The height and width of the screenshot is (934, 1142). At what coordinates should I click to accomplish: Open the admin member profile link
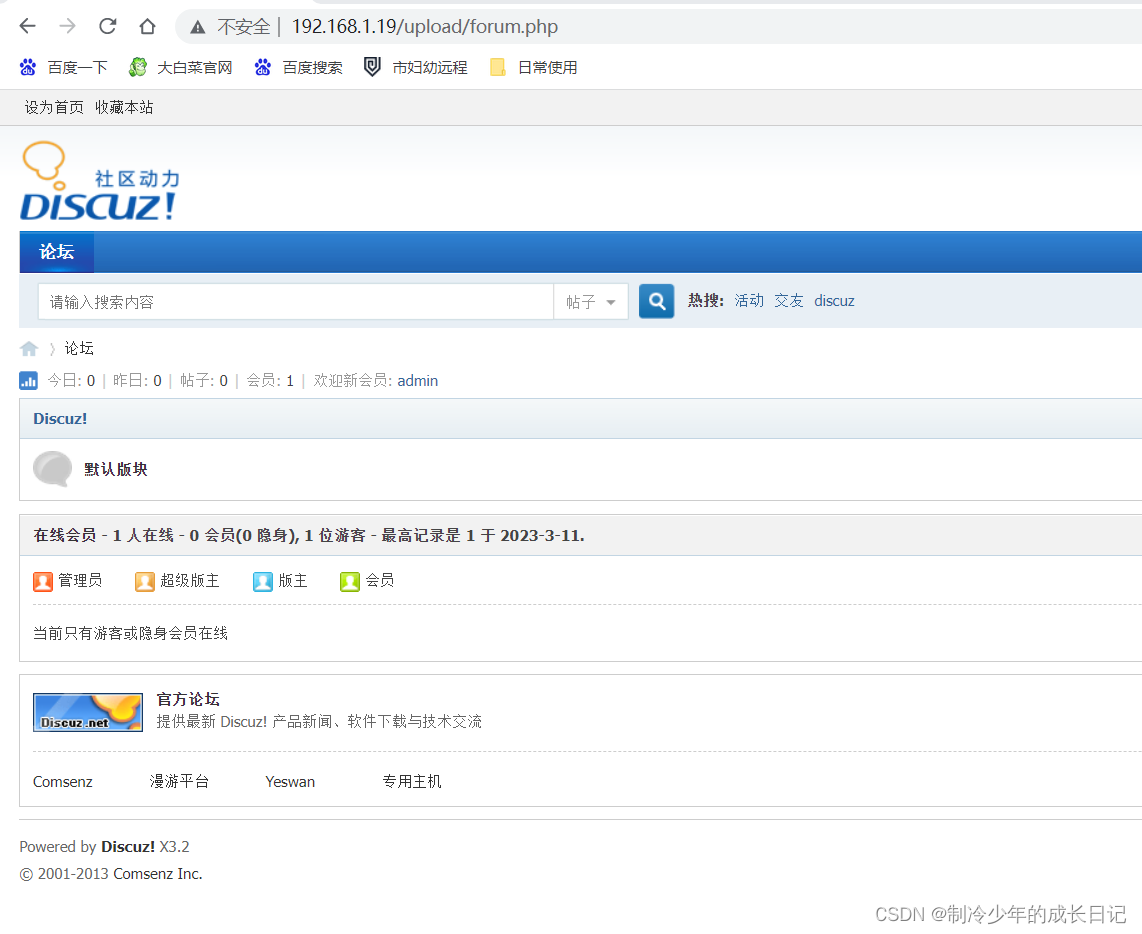click(x=417, y=380)
